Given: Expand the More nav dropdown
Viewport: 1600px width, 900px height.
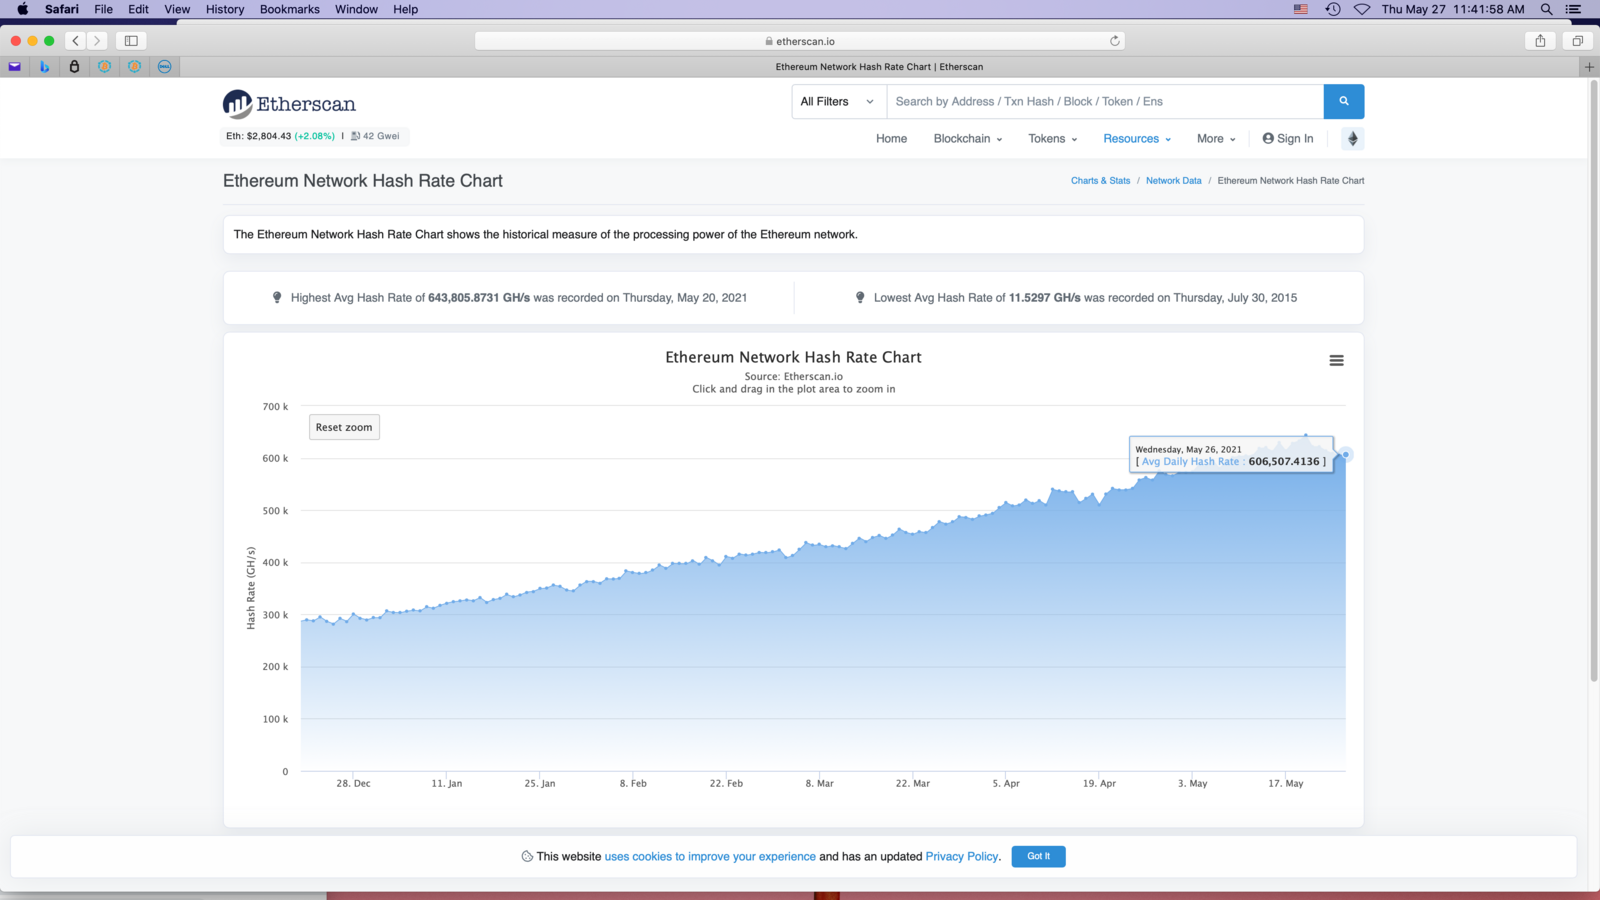Looking at the screenshot, I should pyautogui.click(x=1216, y=139).
